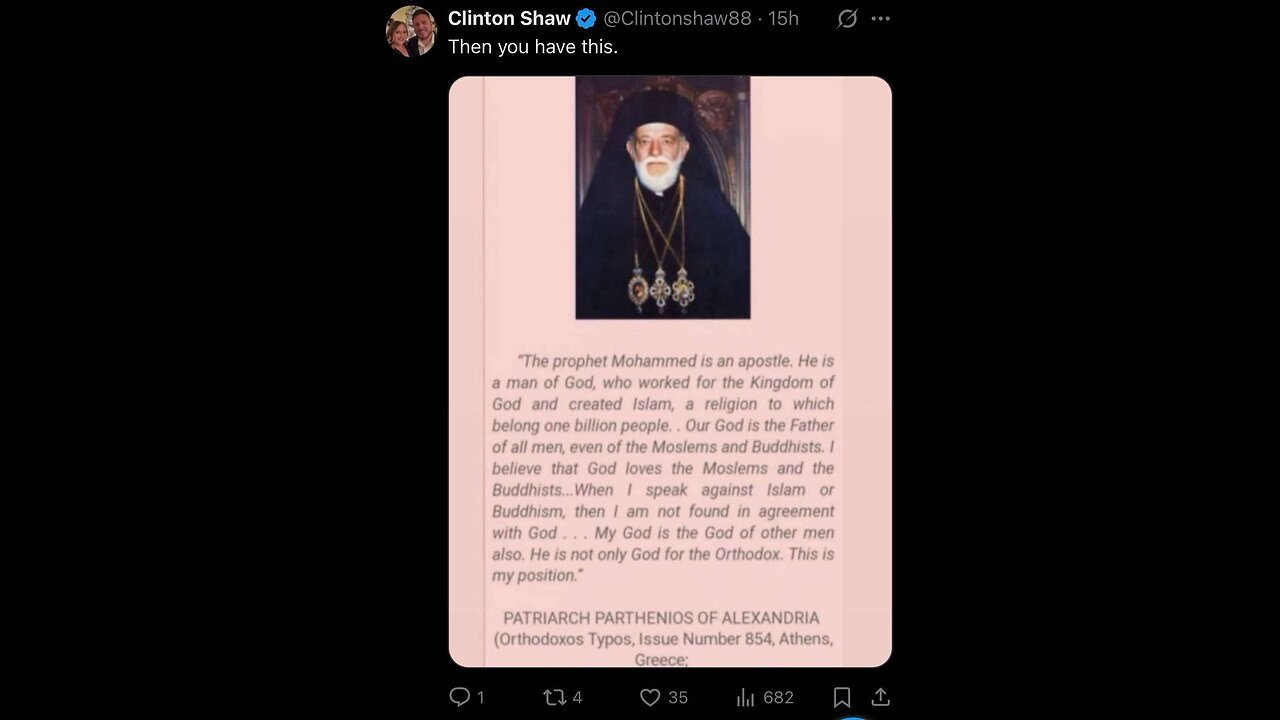Bookmark this post

(x=842, y=697)
